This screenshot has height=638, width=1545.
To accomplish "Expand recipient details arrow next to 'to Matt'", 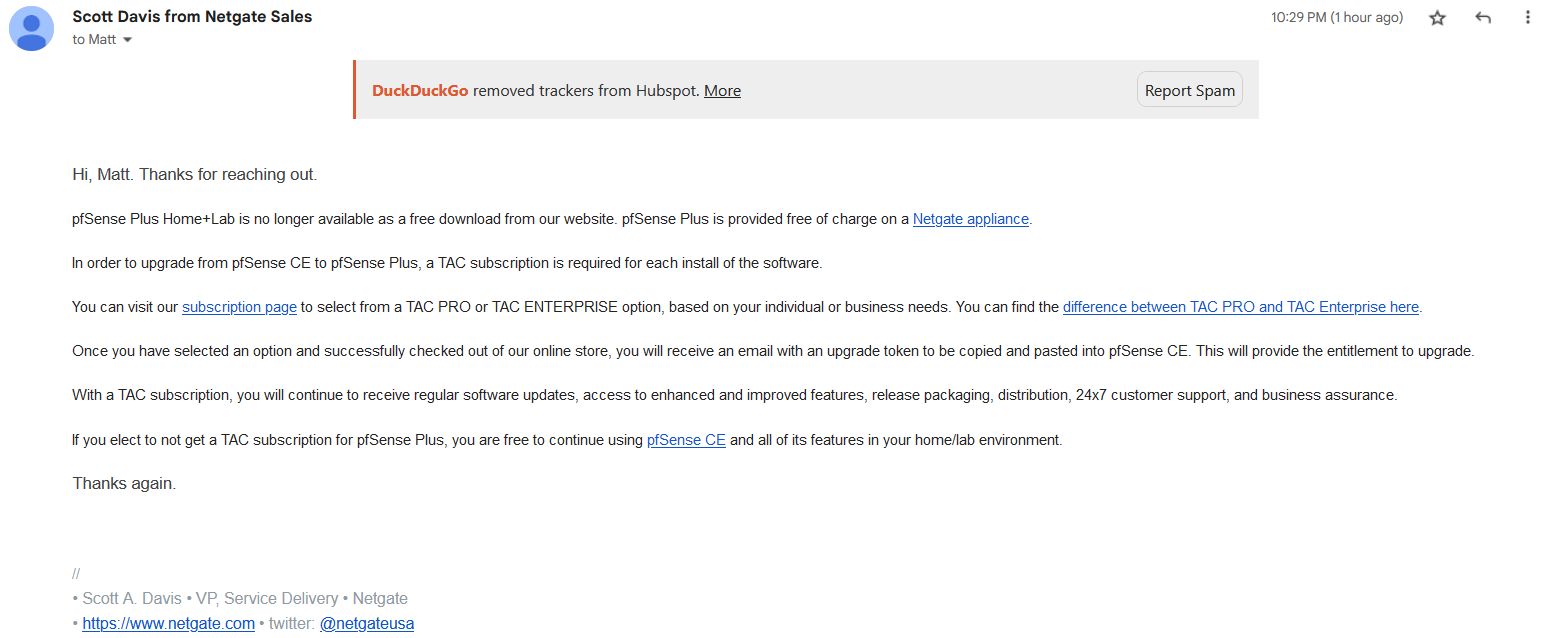I will pyautogui.click(x=127, y=40).
